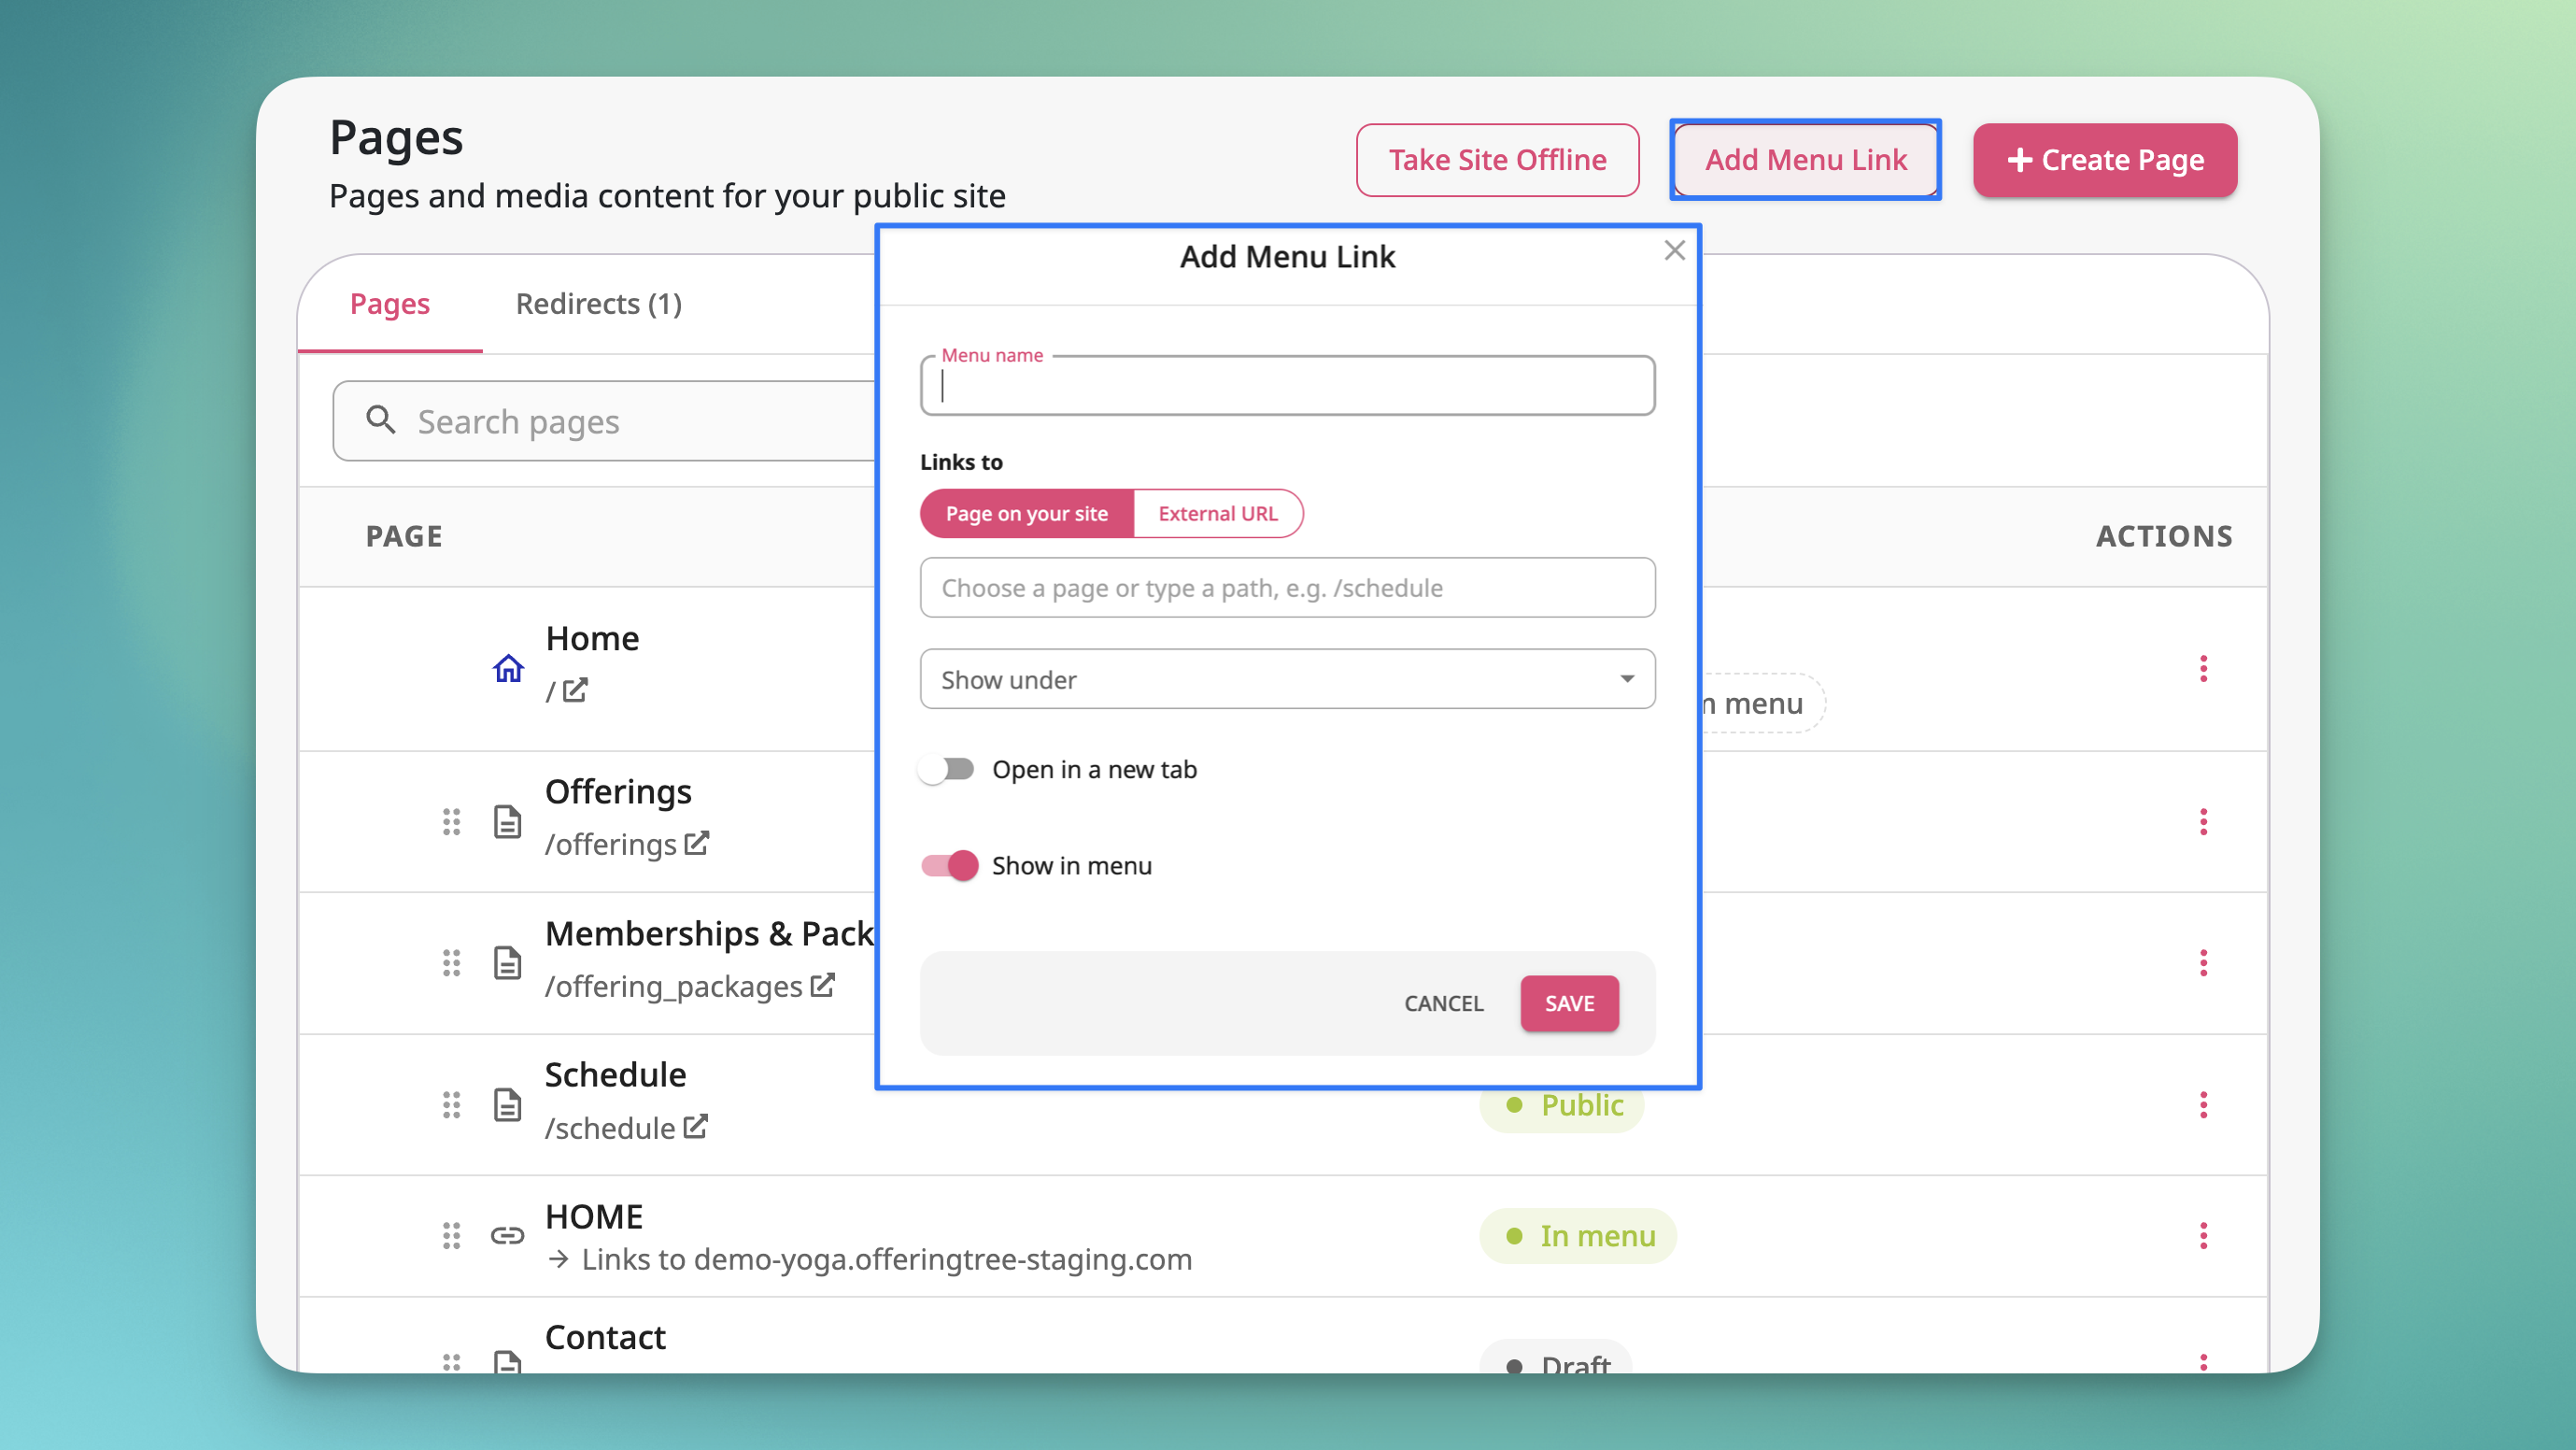Click the Memberships & Pack page title

709,933
